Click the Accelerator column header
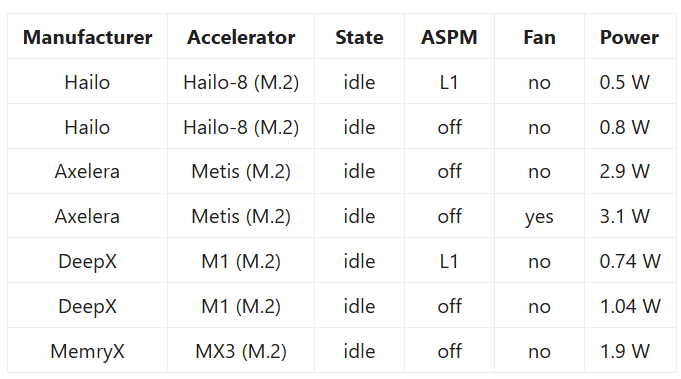The width and height of the screenshot is (681, 379). [241, 37]
